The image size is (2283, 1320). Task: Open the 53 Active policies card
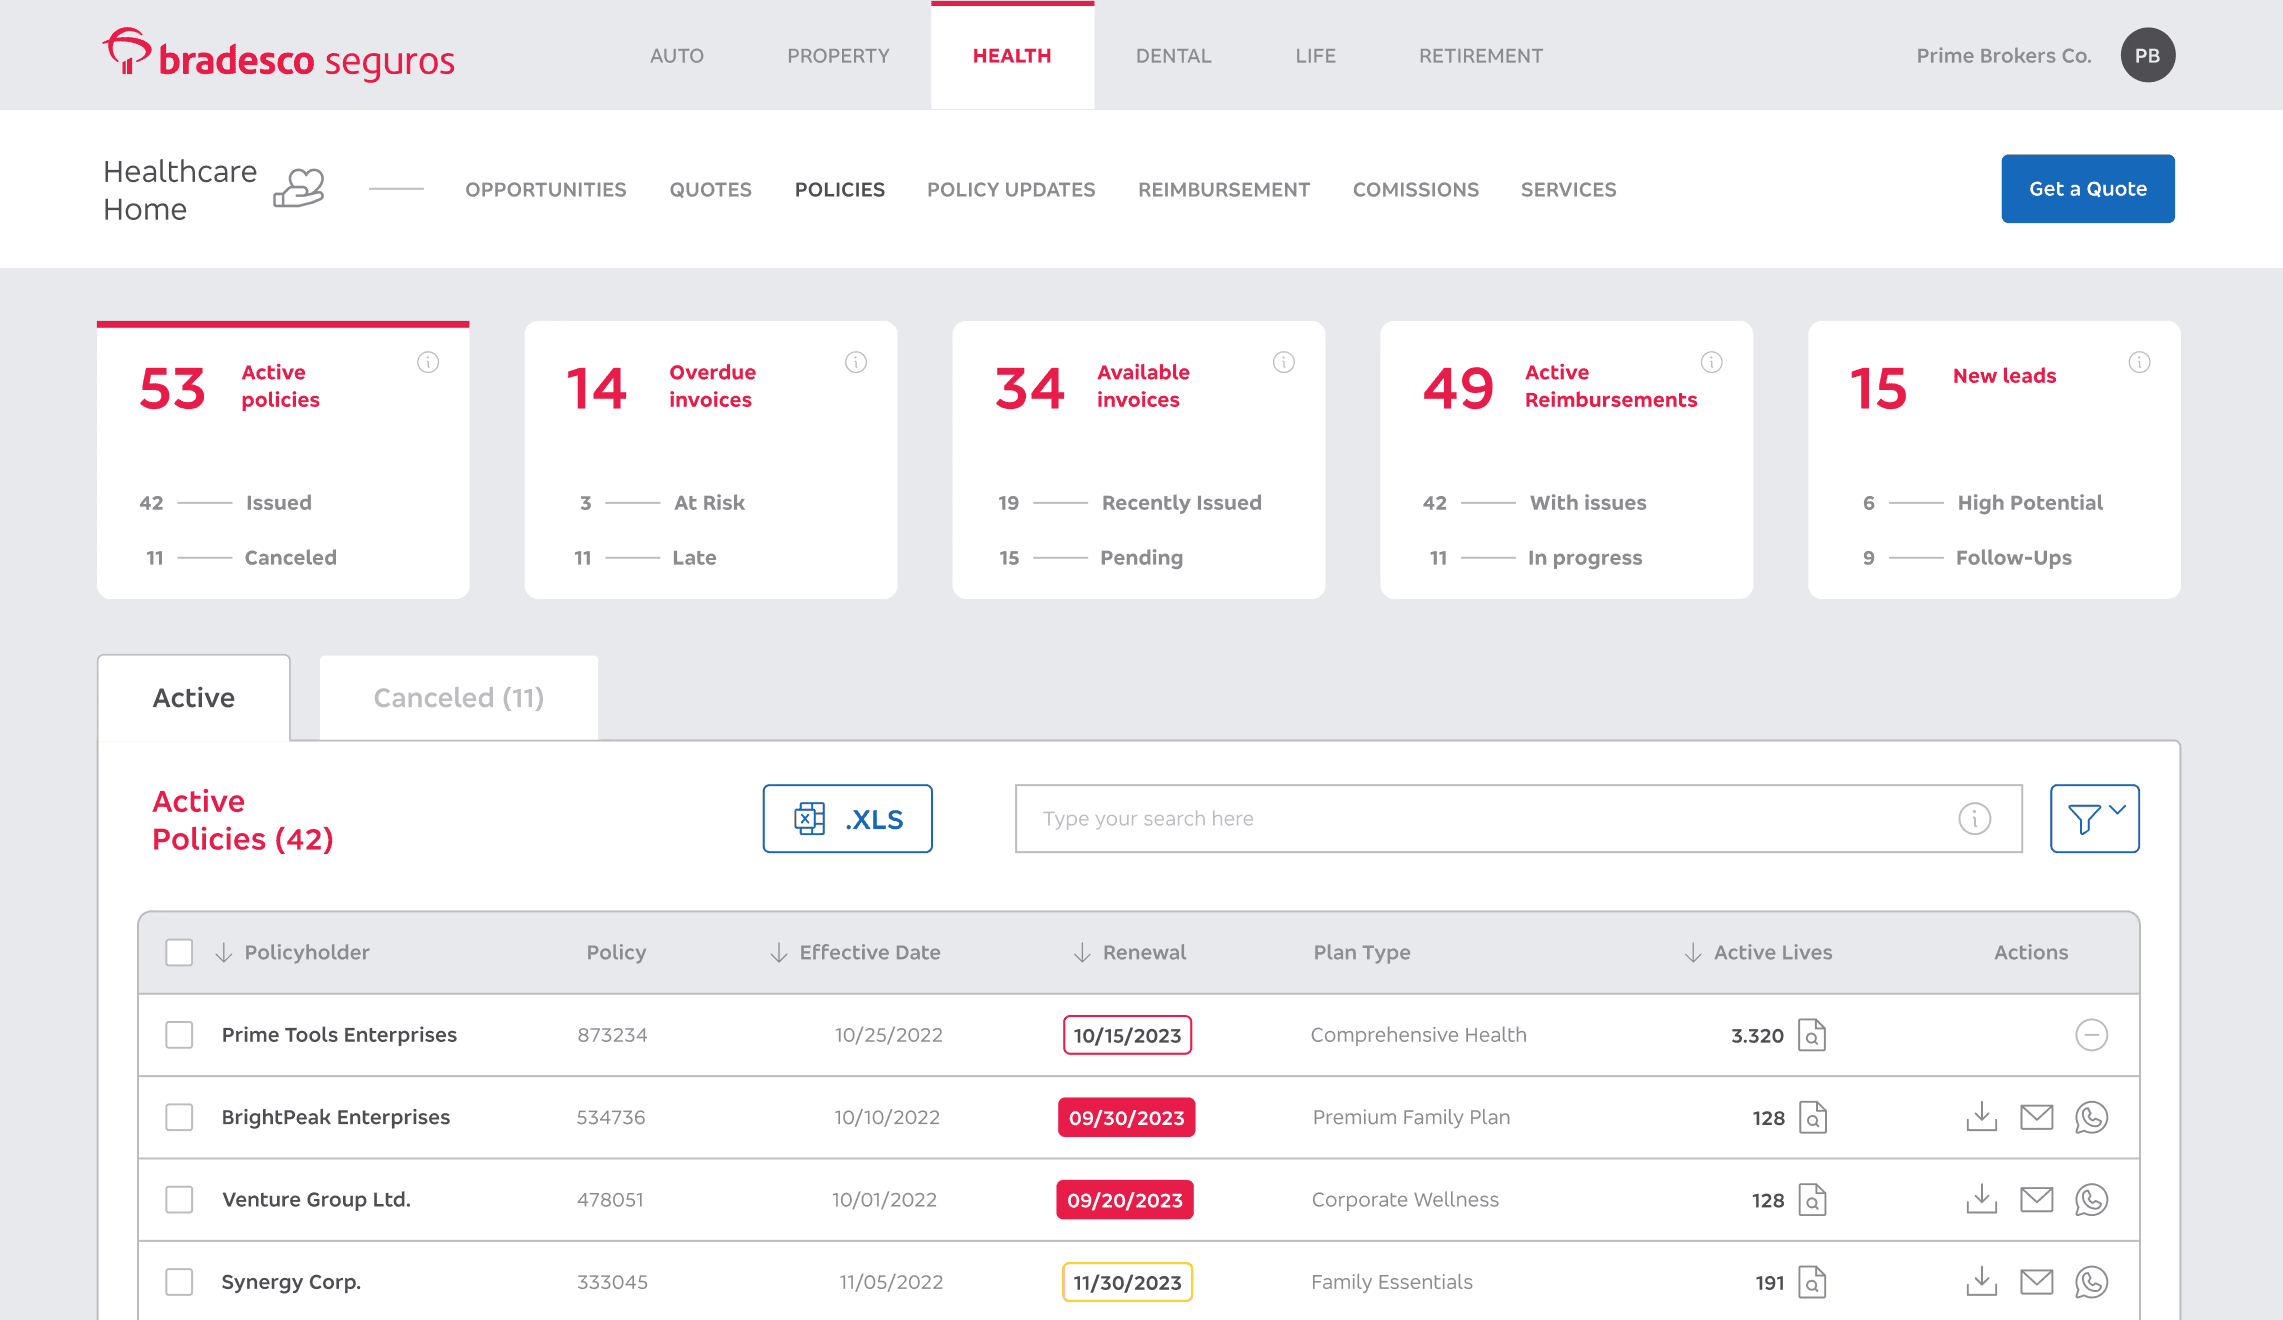[x=283, y=460]
